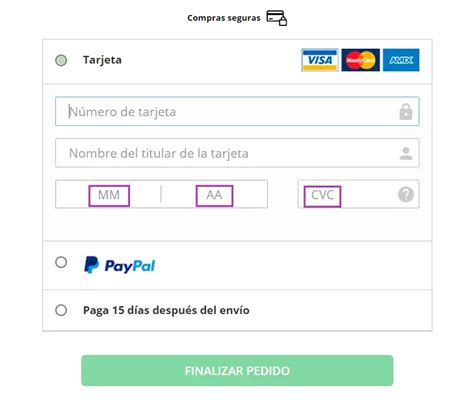This screenshot has height=414, width=474.
Task: Click the secure card lock icon beside Compras seguras
Action: click(x=277, y=18)
